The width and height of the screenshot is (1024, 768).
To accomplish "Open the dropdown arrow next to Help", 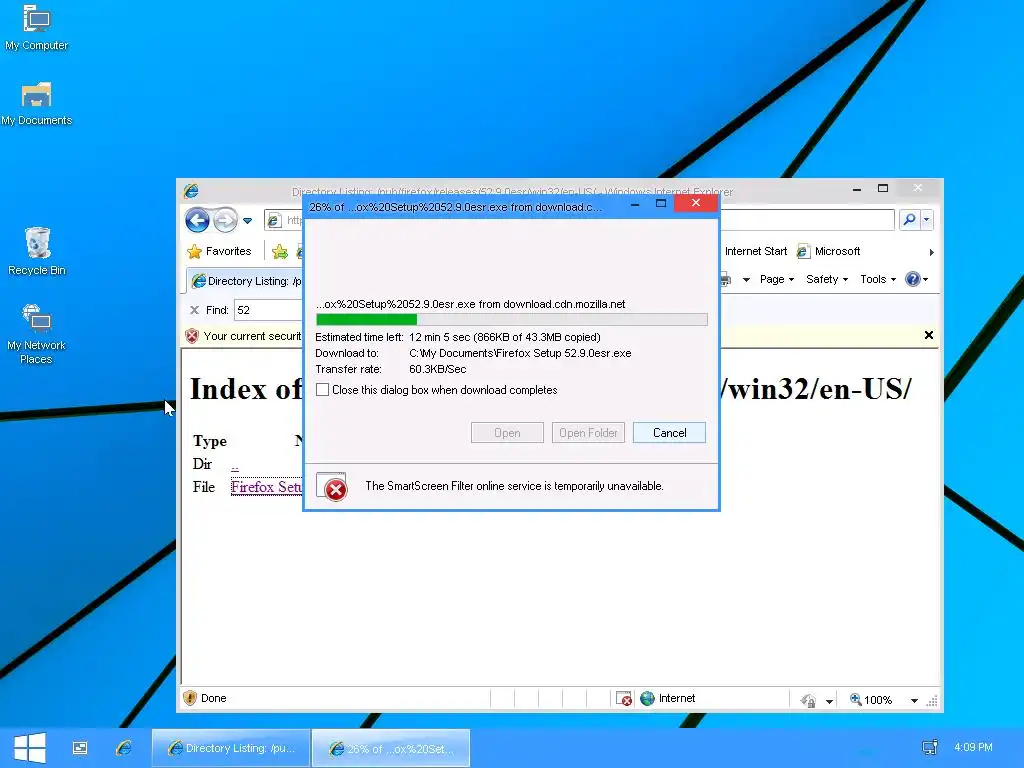I will (x=925, y=280).
